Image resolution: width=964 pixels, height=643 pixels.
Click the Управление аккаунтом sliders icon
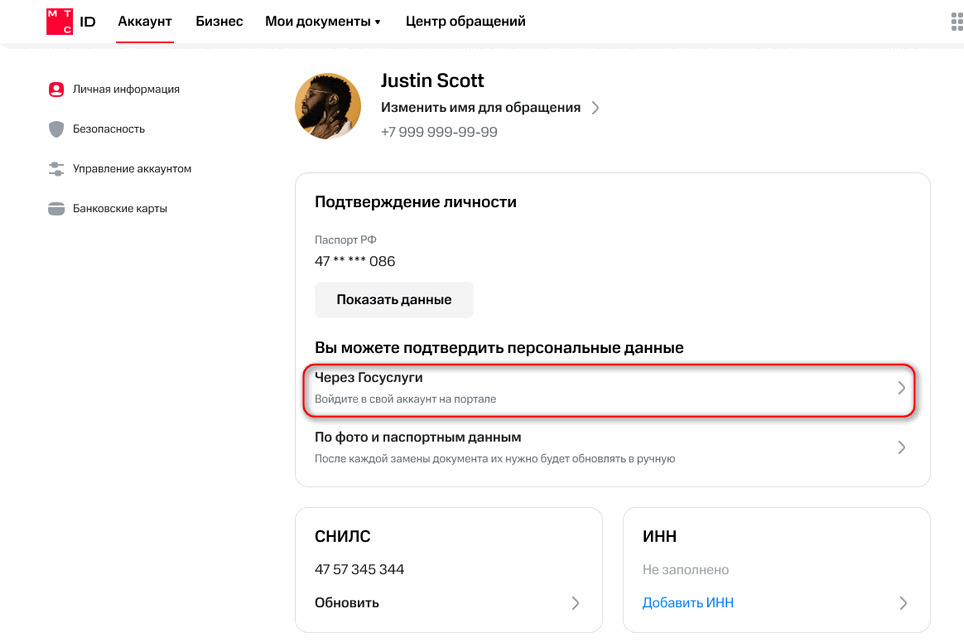(x=56, y=169)
